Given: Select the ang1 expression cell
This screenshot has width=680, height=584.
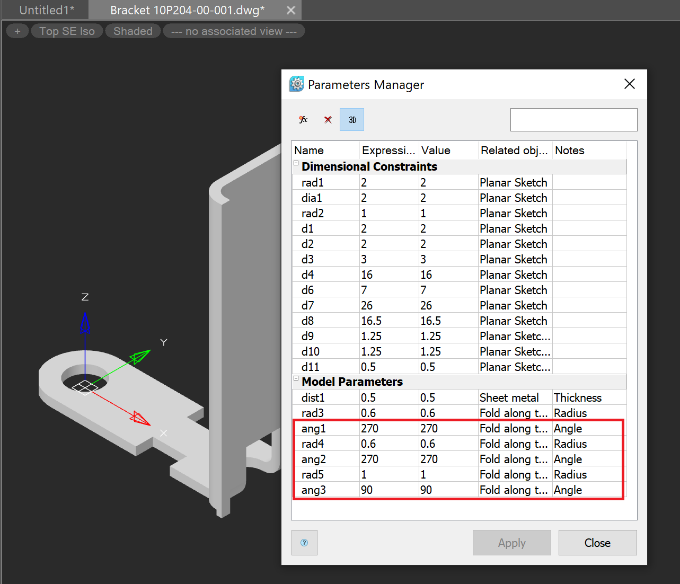Looking at the screenshot, I should (x=387, y=429).
